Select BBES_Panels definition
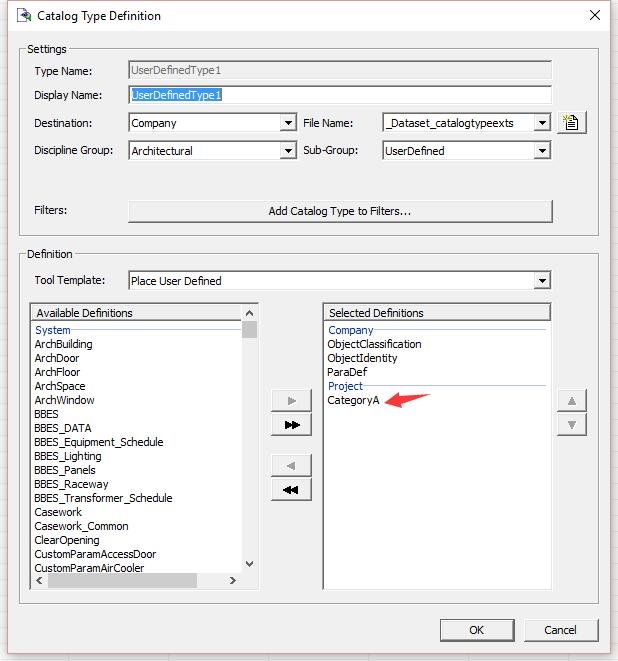This screenshot has height=661, width=618. (x=64, y=470)
